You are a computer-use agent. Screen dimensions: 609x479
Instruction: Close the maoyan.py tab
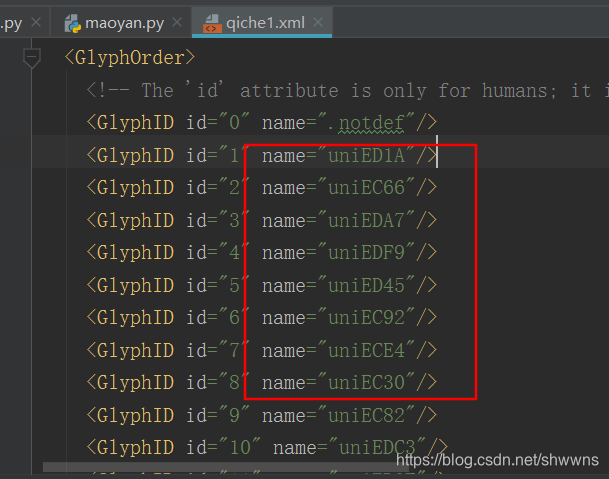pos(177,23)
